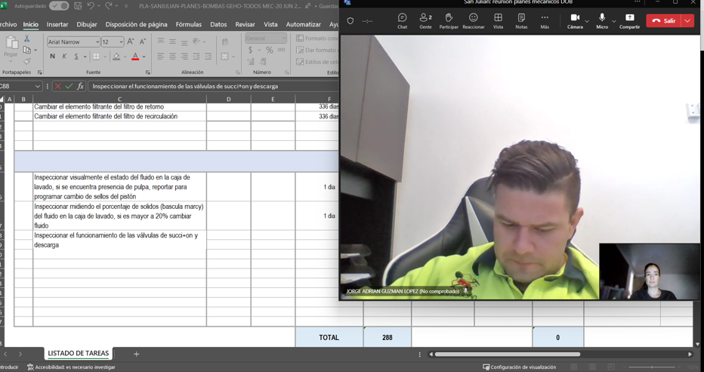Leave the meeting with Salir button
The height and width of the screenshot is (372, 704).
coord(664,21)
